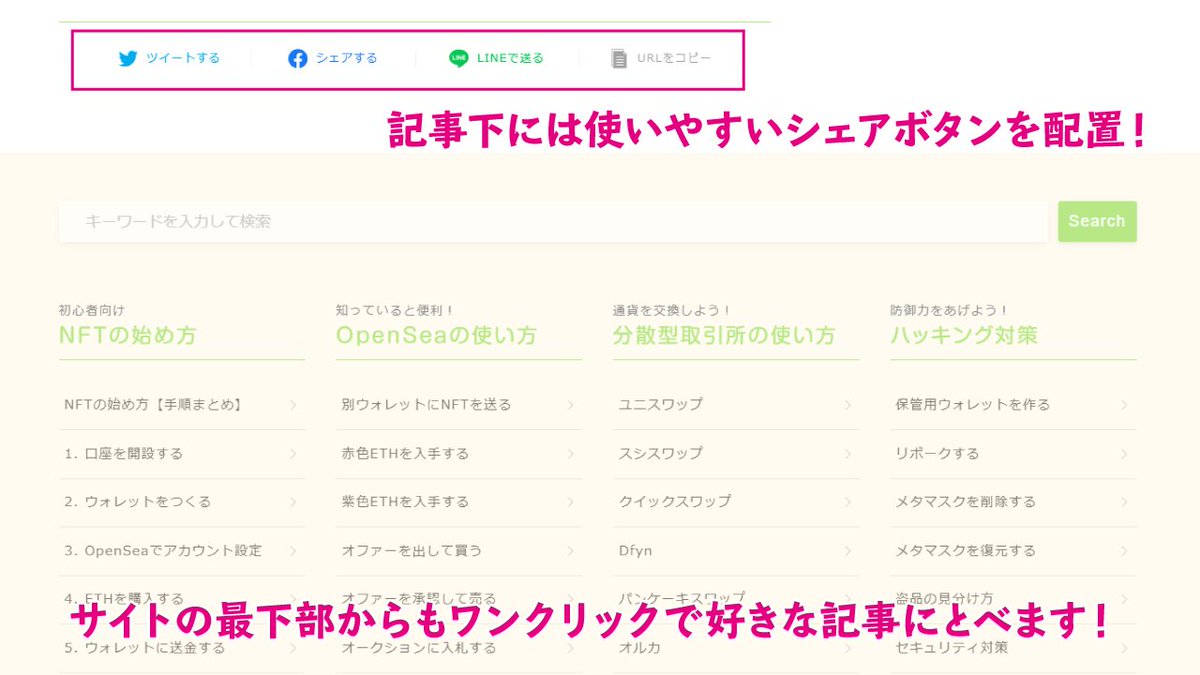Open the ユニスワップ guide link
The width and height of the screenshot is (1200, 675).
[660, 405]
